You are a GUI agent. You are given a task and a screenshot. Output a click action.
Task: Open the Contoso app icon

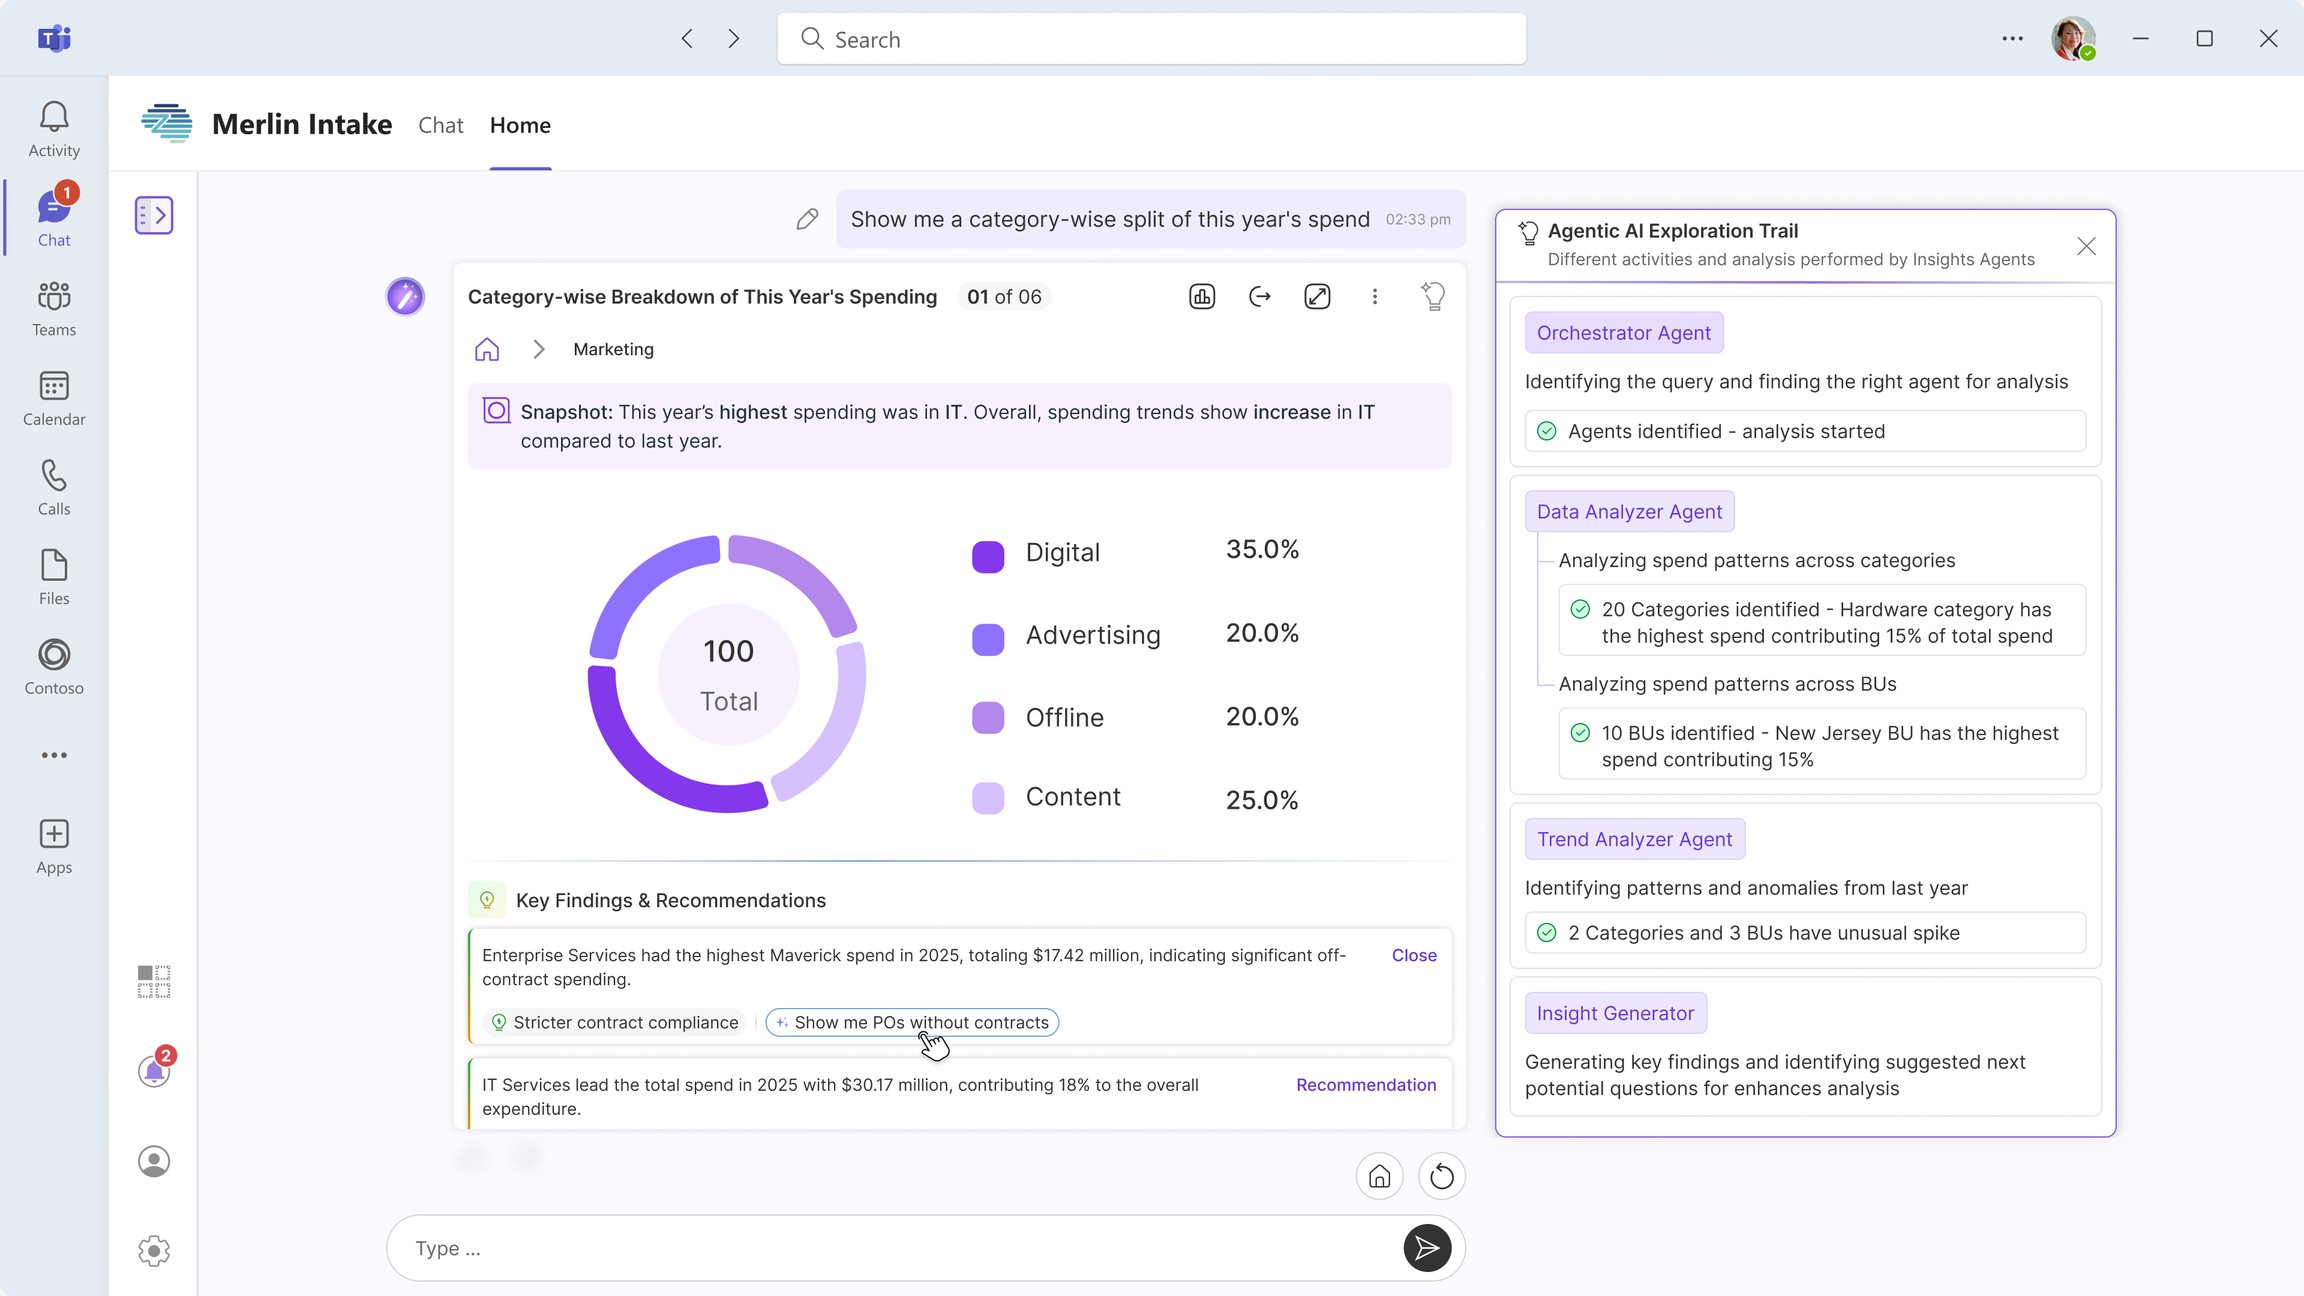point(54,668)
